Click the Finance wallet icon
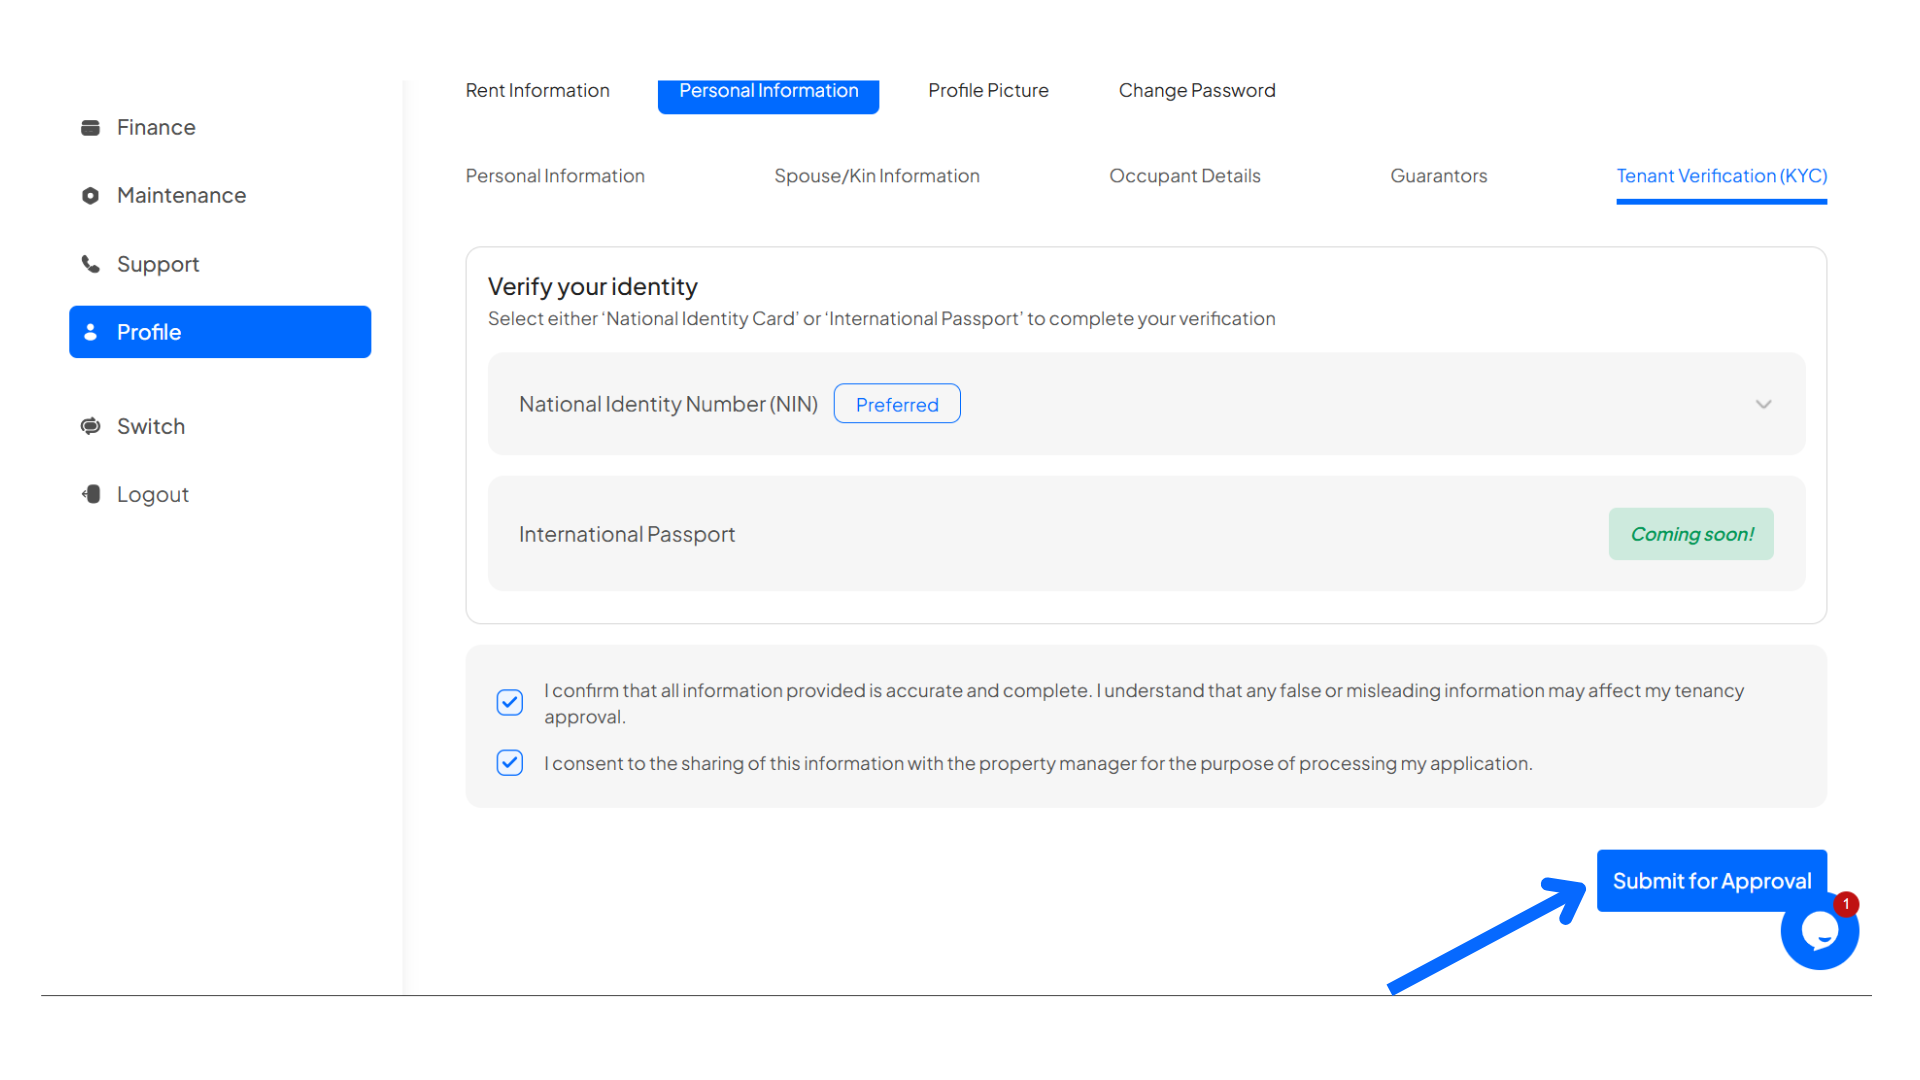1920x1080 pixels. pos(90,127)
